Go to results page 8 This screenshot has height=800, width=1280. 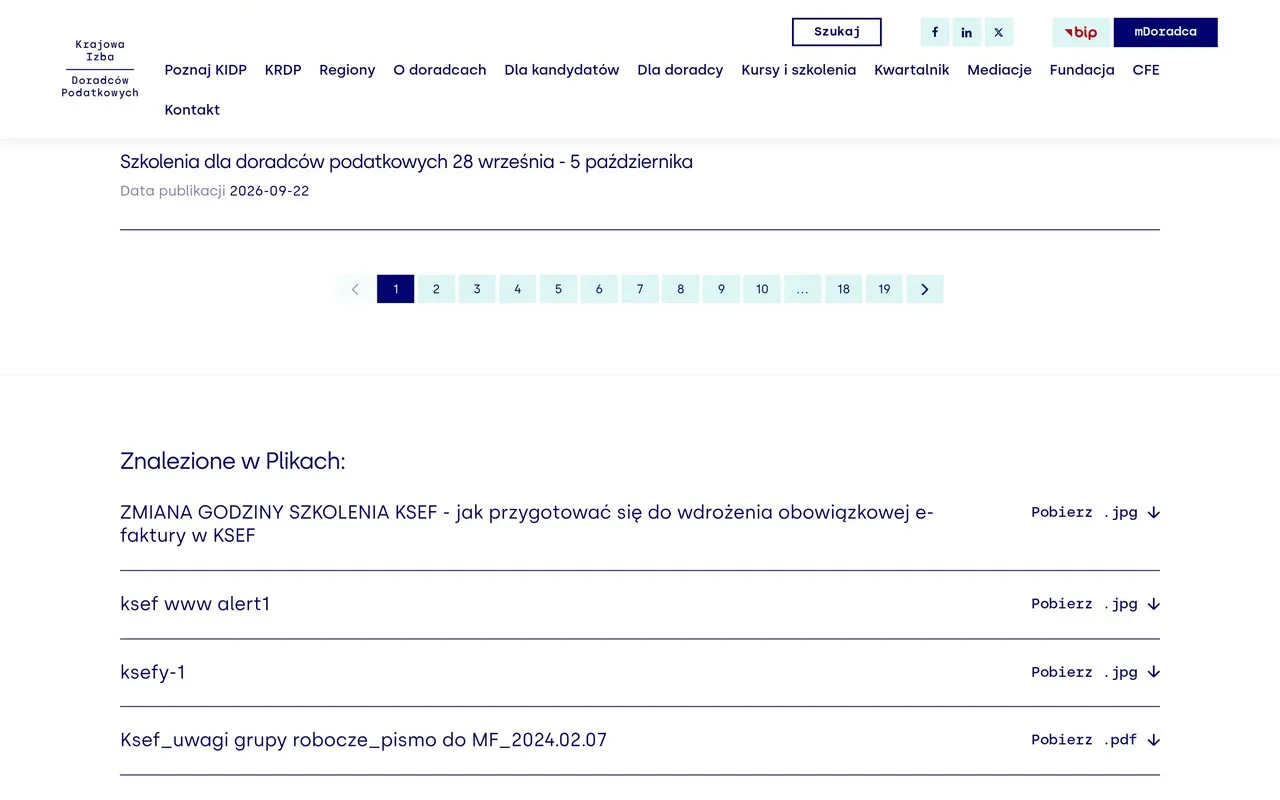[x=681, y=289]
